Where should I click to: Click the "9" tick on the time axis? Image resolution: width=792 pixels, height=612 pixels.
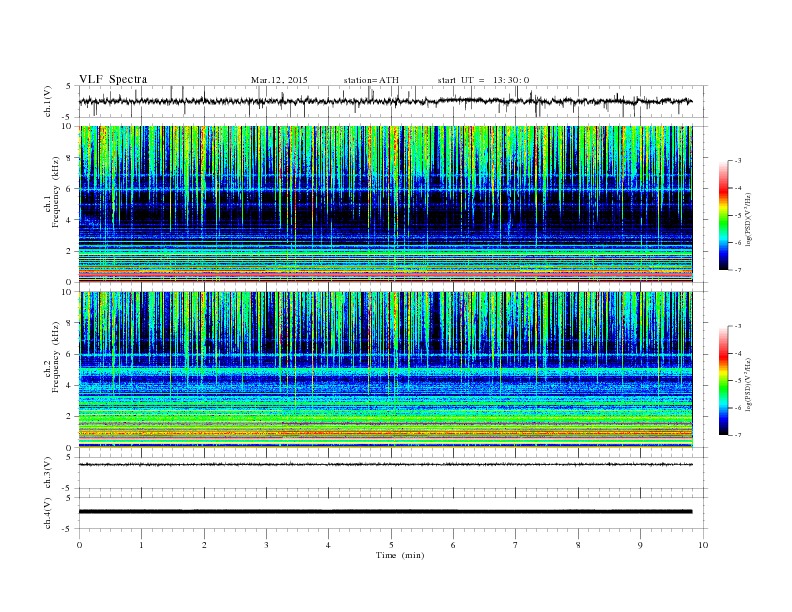pos(640,545)
